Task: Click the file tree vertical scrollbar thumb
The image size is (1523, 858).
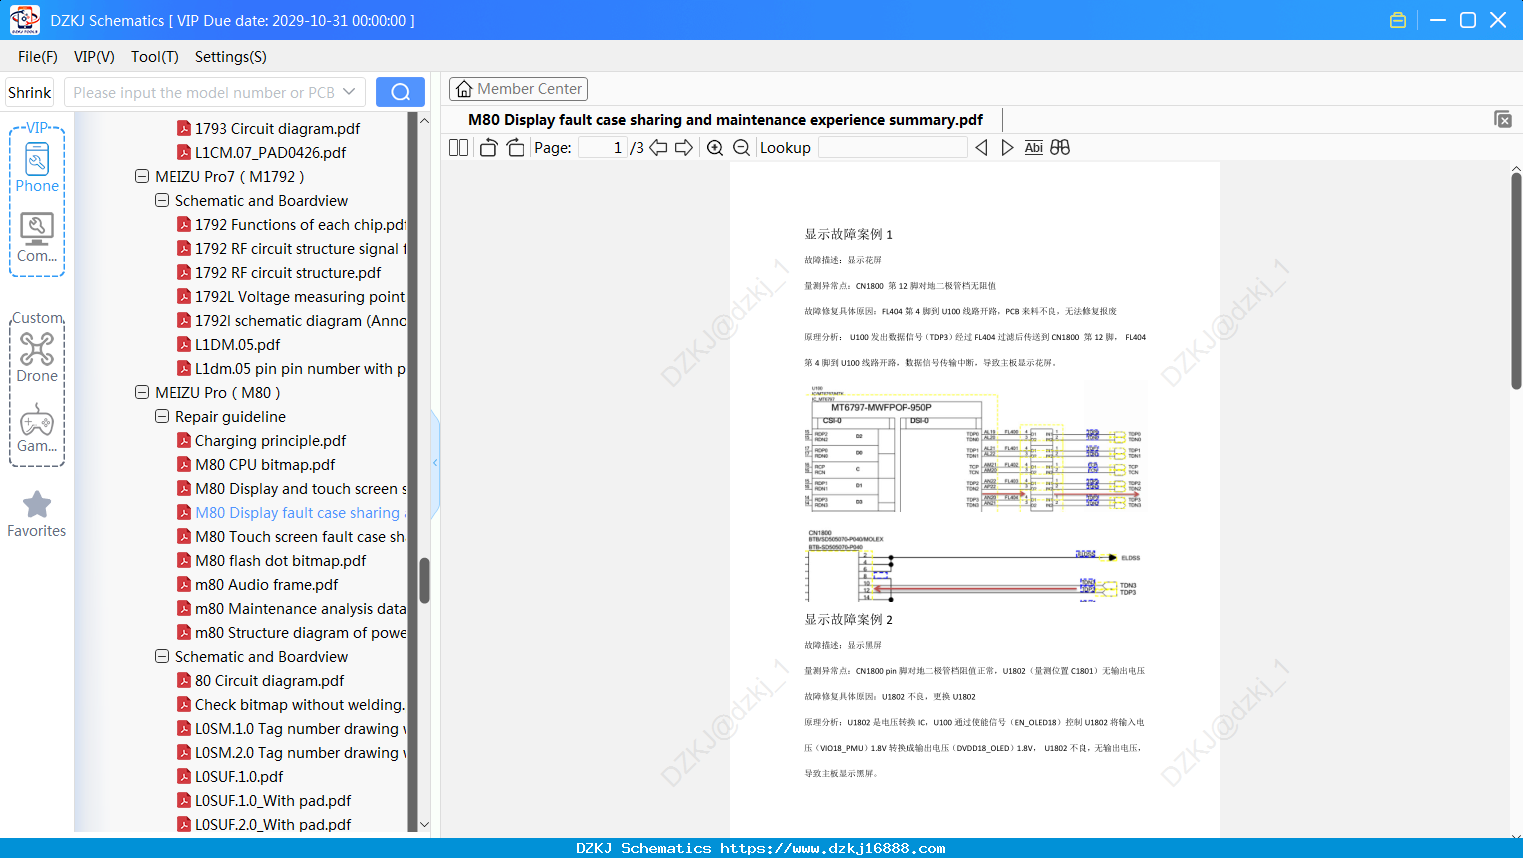Action: pyautogui.click(x=424, y=581)
